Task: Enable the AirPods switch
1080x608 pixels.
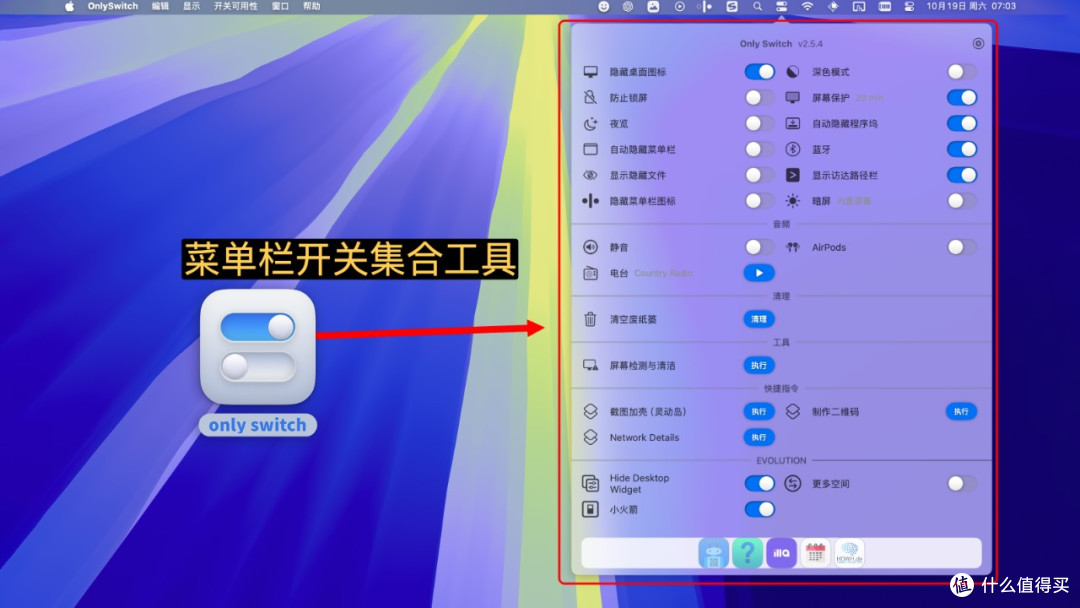Action: coord(962,247)
